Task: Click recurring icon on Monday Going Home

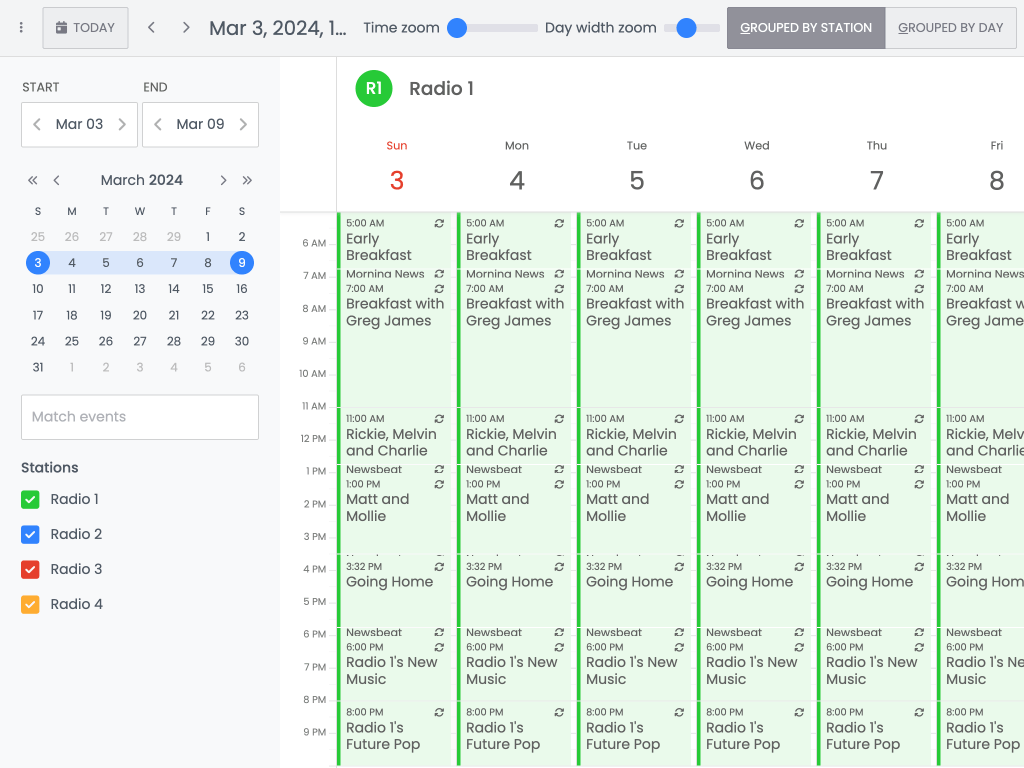Action: tap(559, 567)
